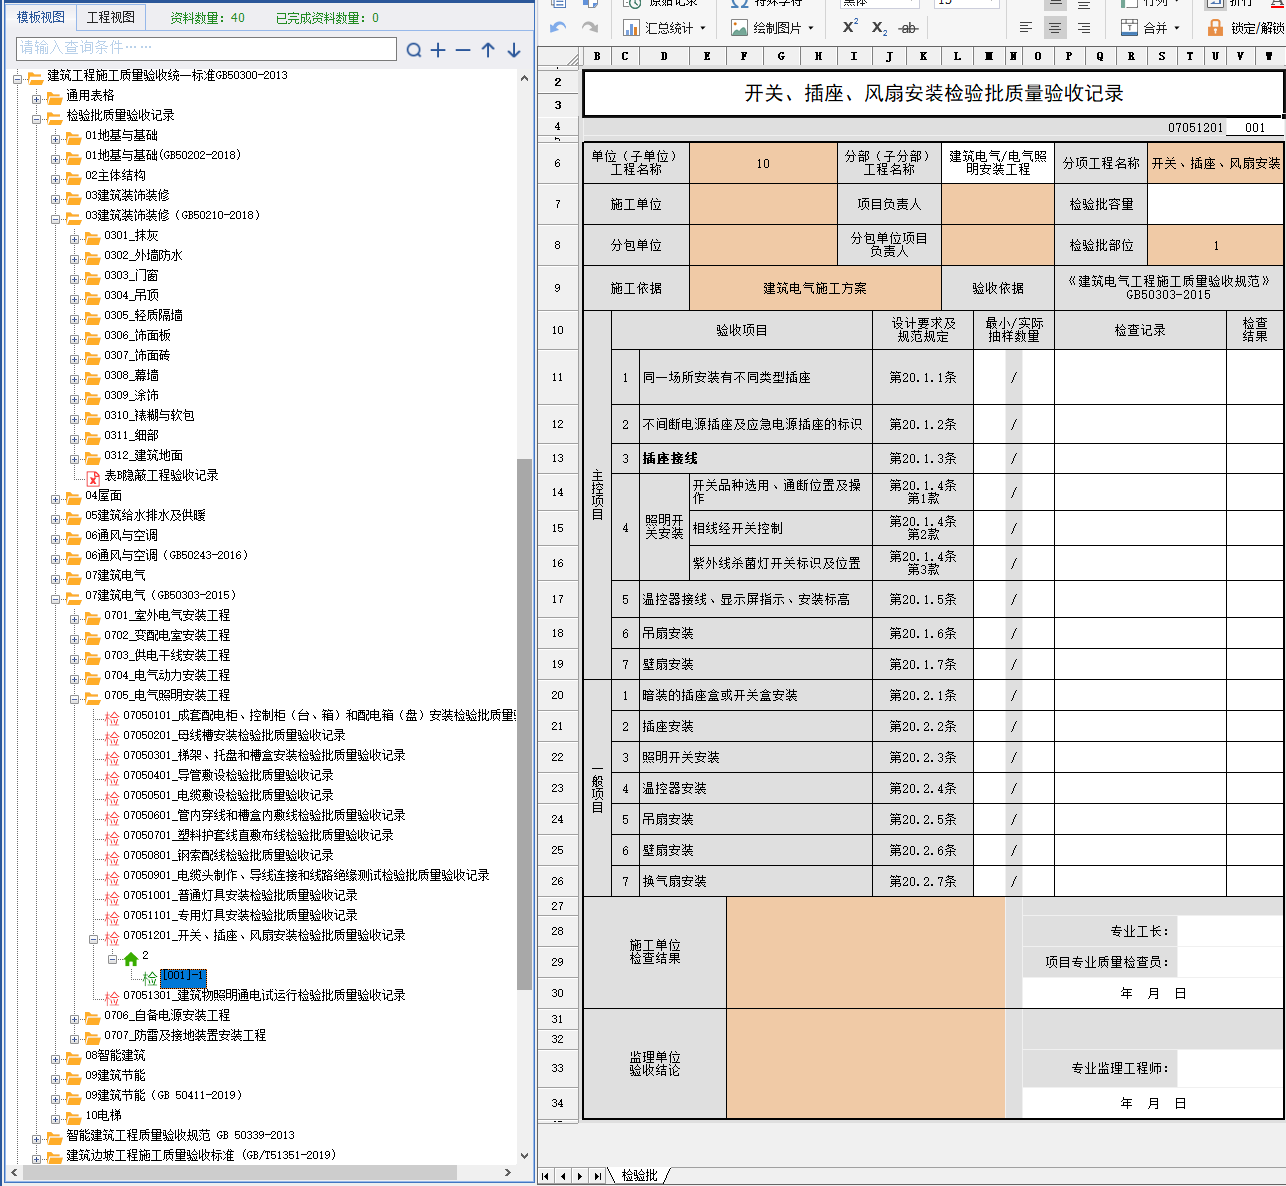The width and height of the screenshot is (1286, 1186).
Task: Open the 汇总统计 dropdown arrow
Action: click(x=703, y=28)
